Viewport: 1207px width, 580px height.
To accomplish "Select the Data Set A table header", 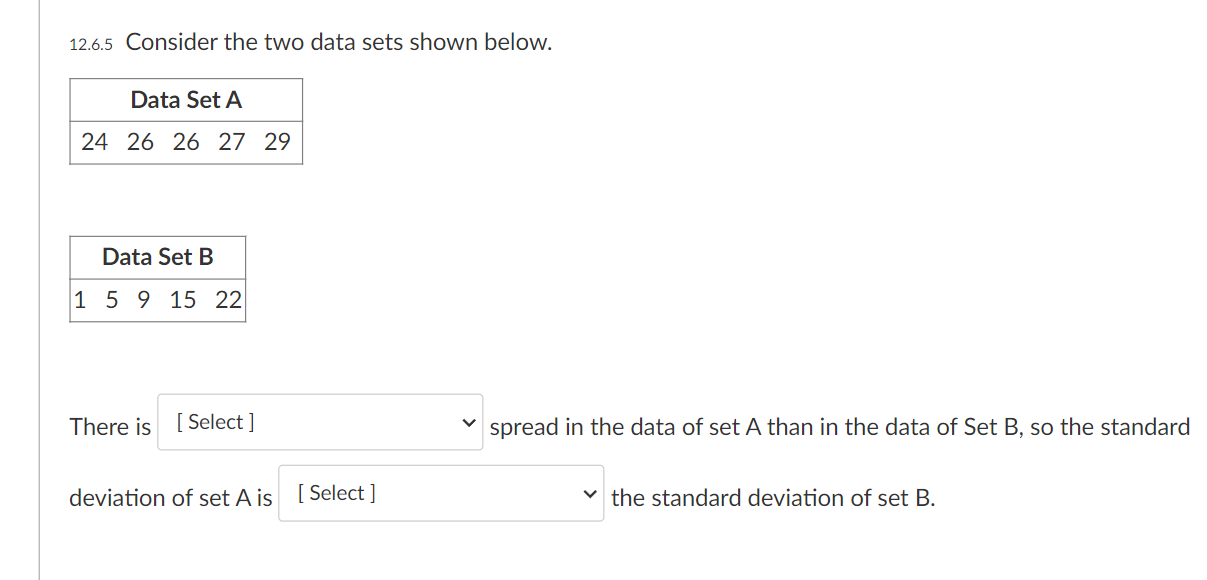I will click(186, 99).
